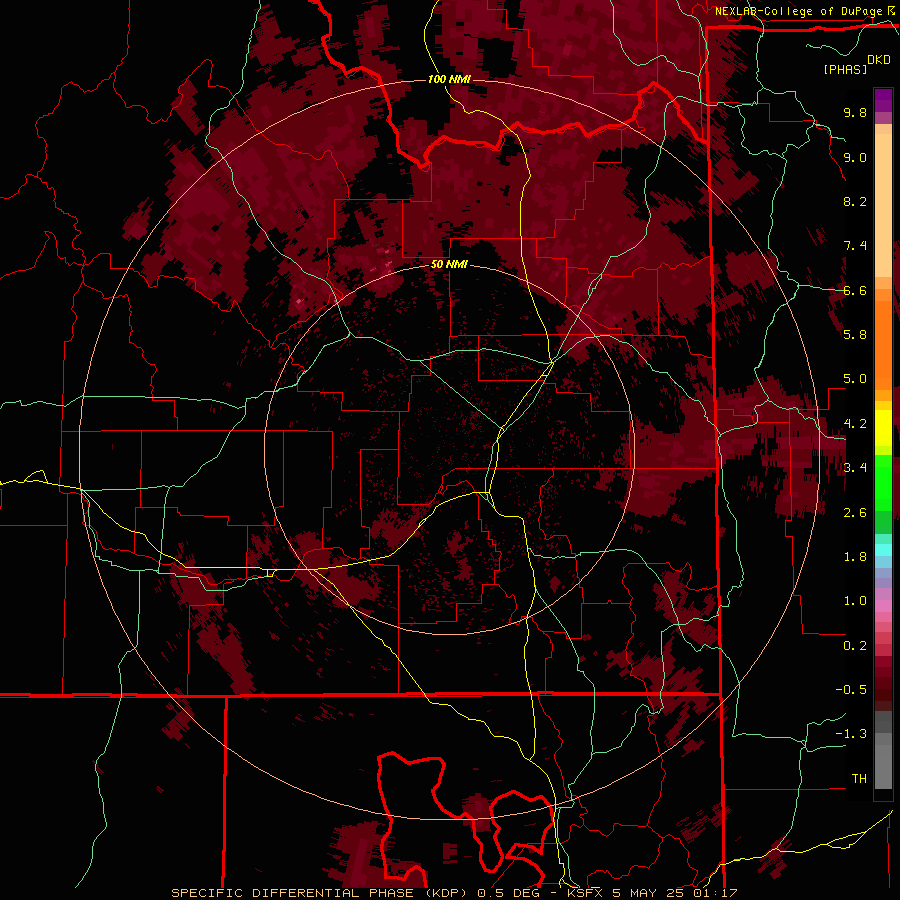Click the "01:17" timestamp in caption
The width and height of the screenshot is (900, 900).
pyautogui.click(x=717, y=893)
